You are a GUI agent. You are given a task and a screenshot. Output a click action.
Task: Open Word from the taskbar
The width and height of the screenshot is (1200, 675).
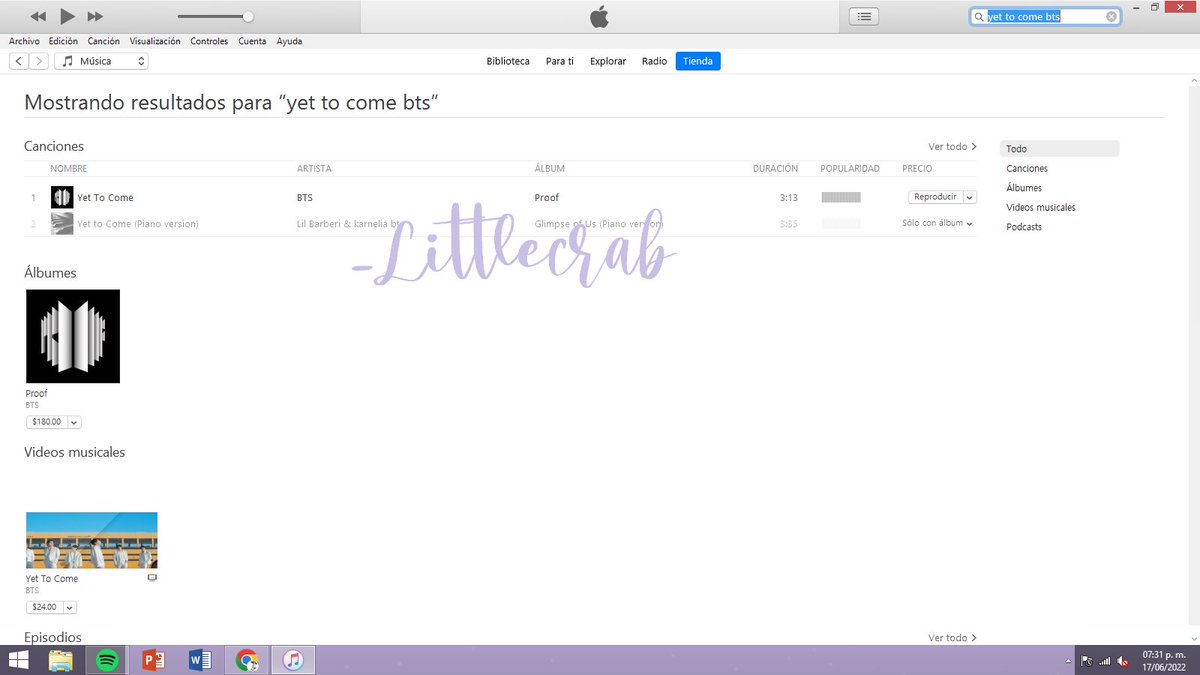(x=200, y=660)
